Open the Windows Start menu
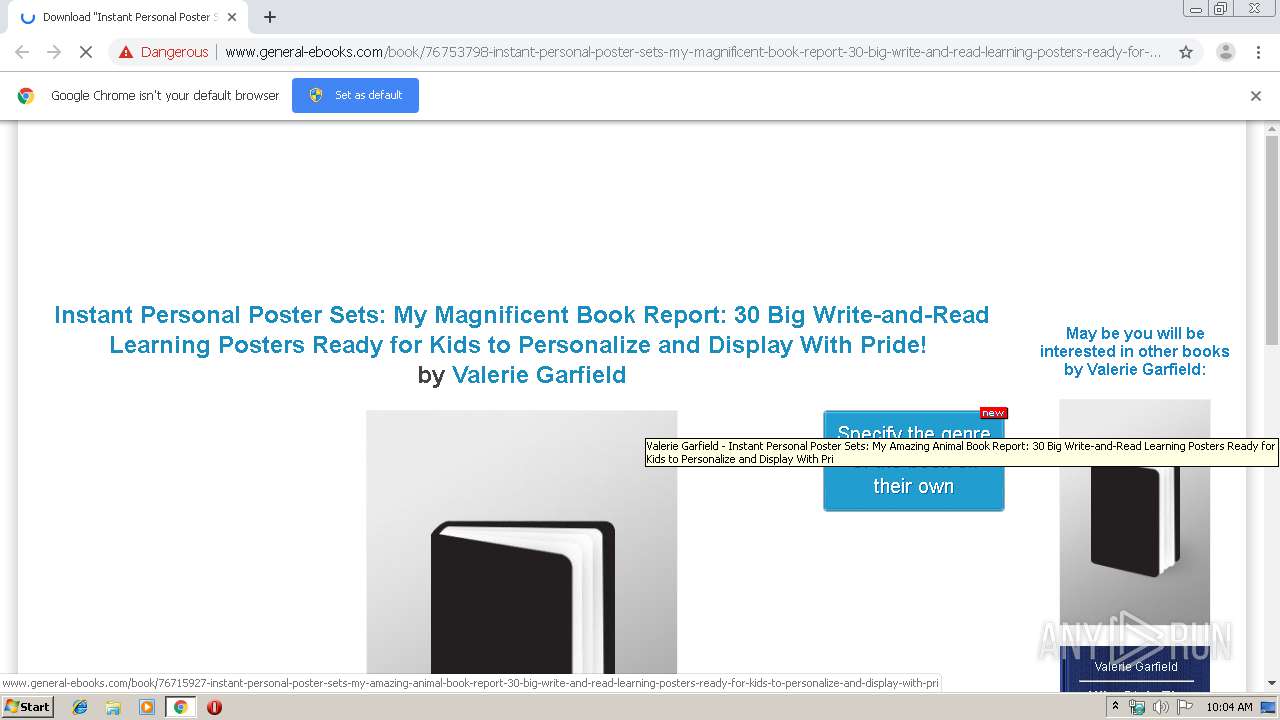This screenshot has height=720, width=1280. (x=27, y=707)
